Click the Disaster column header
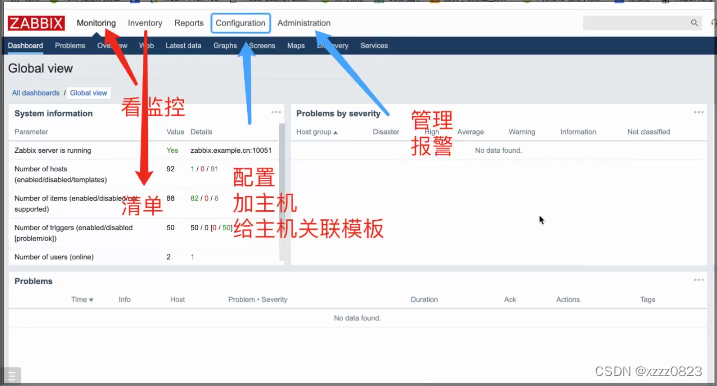 click(385, 132)
